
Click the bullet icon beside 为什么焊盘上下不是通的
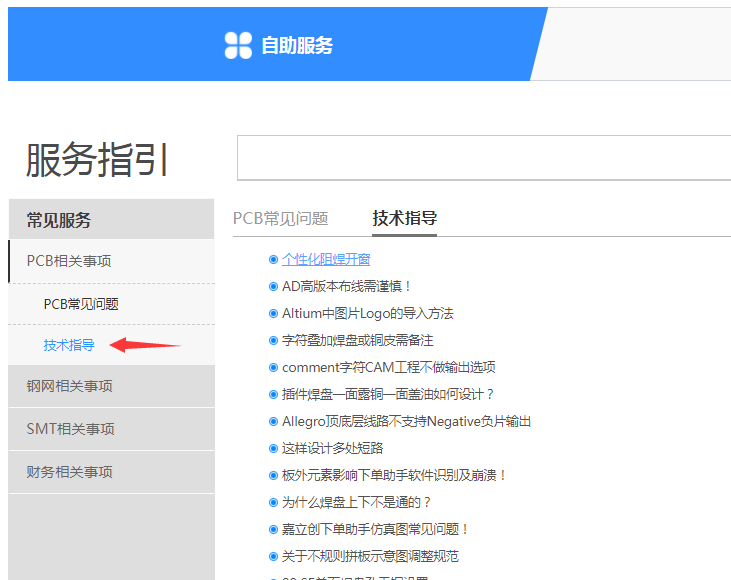click(274, 502)
